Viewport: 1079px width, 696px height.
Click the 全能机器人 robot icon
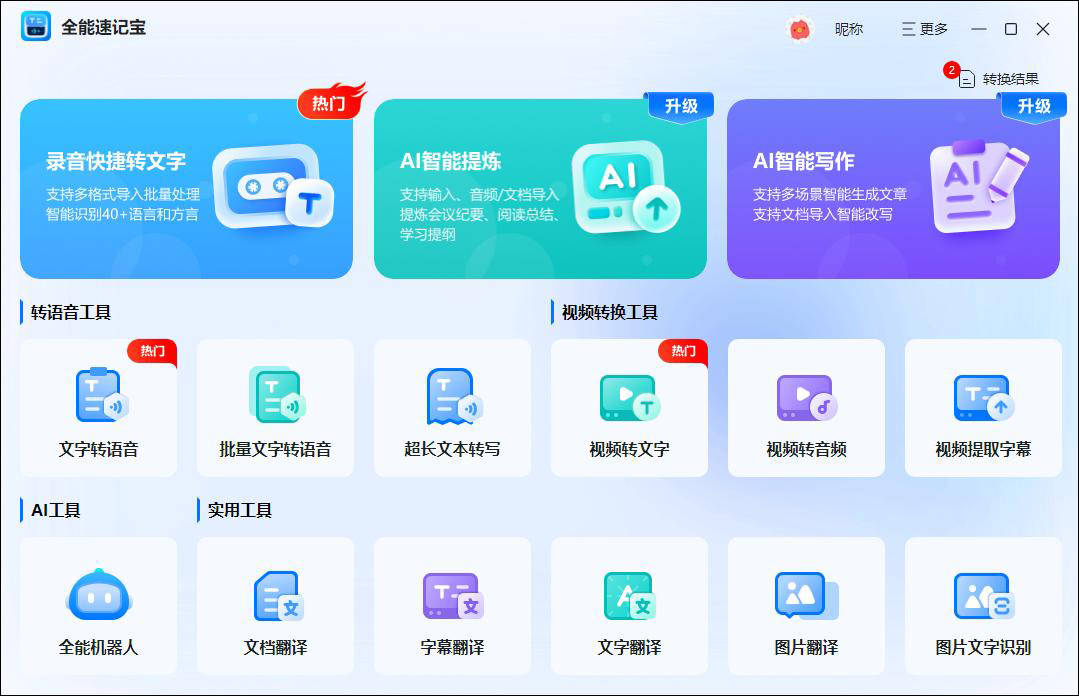(x=98, y=594)
